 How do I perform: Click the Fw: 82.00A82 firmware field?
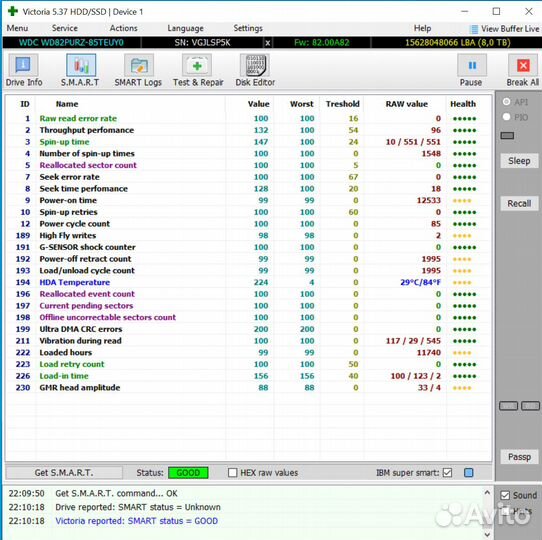321,43
